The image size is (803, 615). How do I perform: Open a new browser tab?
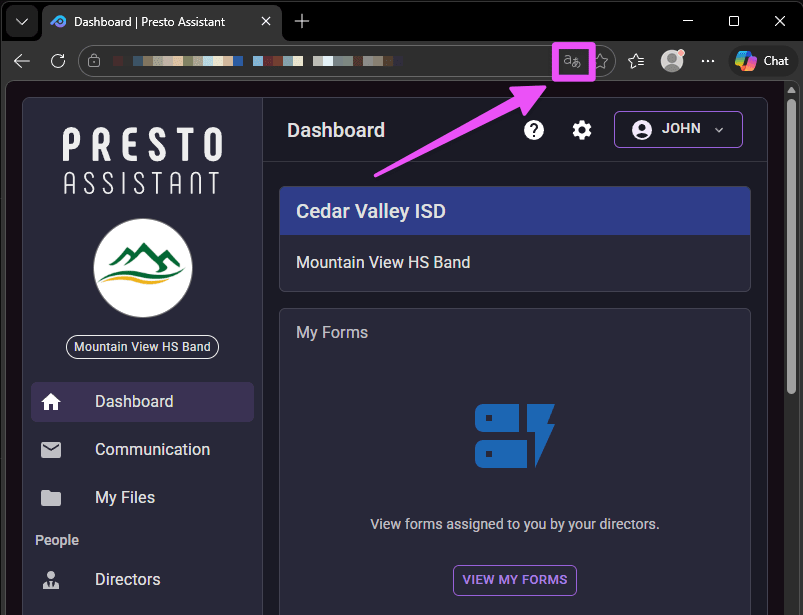(302, 21)
